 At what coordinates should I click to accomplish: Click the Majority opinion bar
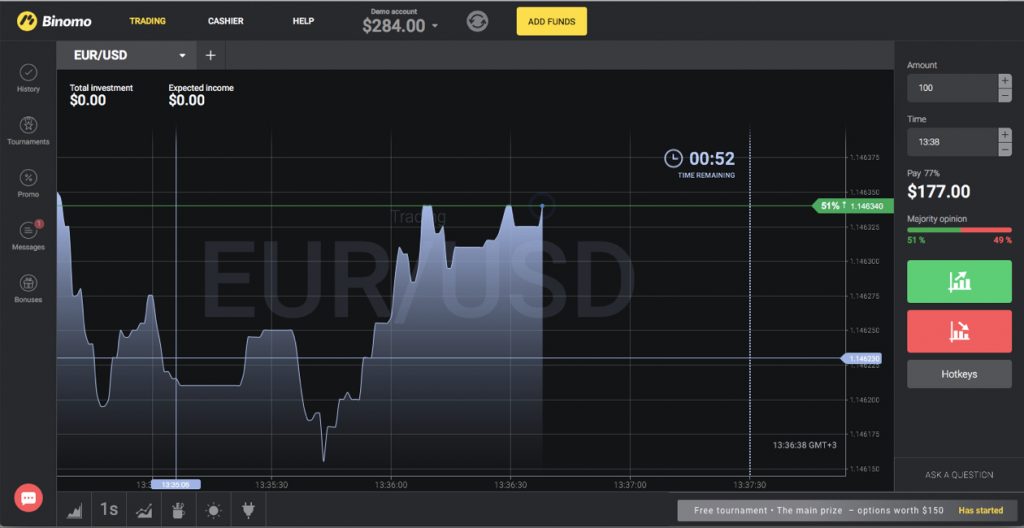click(x=959, y=230)
